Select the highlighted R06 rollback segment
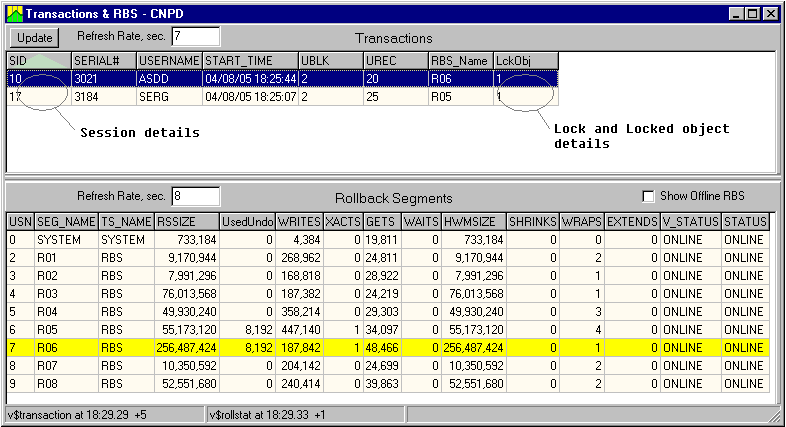Image resolution: width=786 pixels, height=427 pixels. click(388, 348)
